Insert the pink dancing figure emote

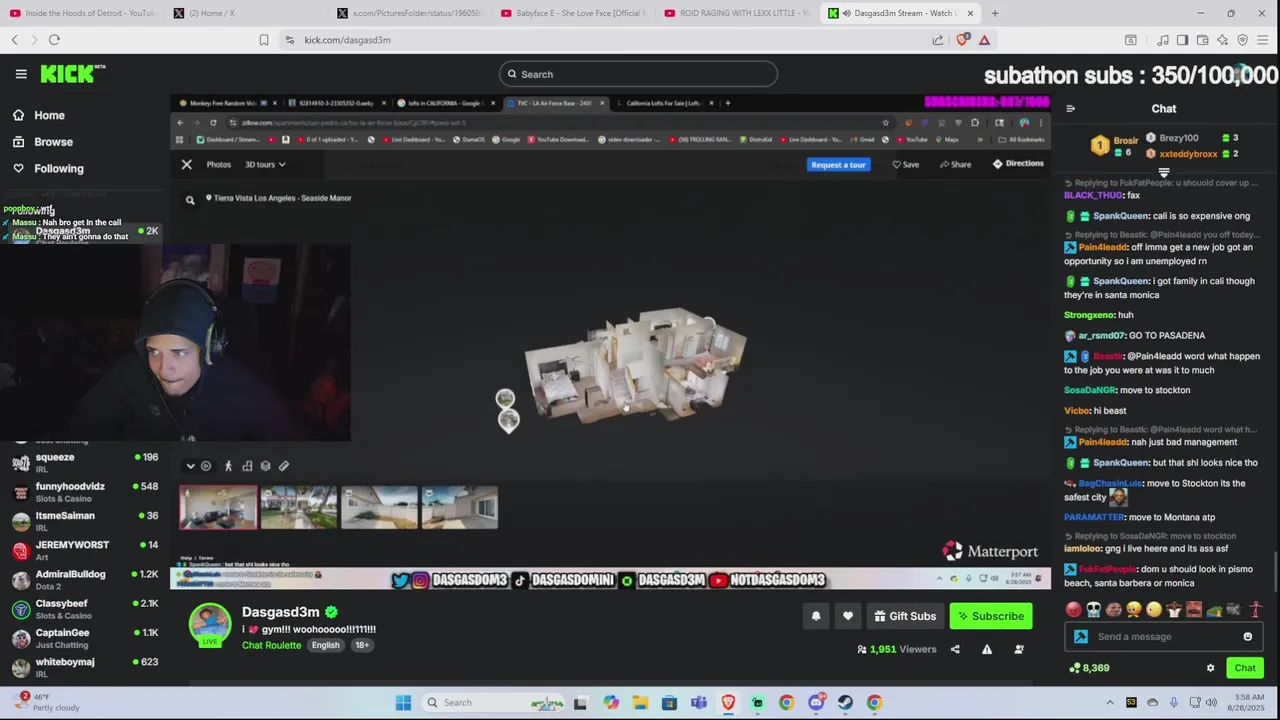[x=1255, y=610]
